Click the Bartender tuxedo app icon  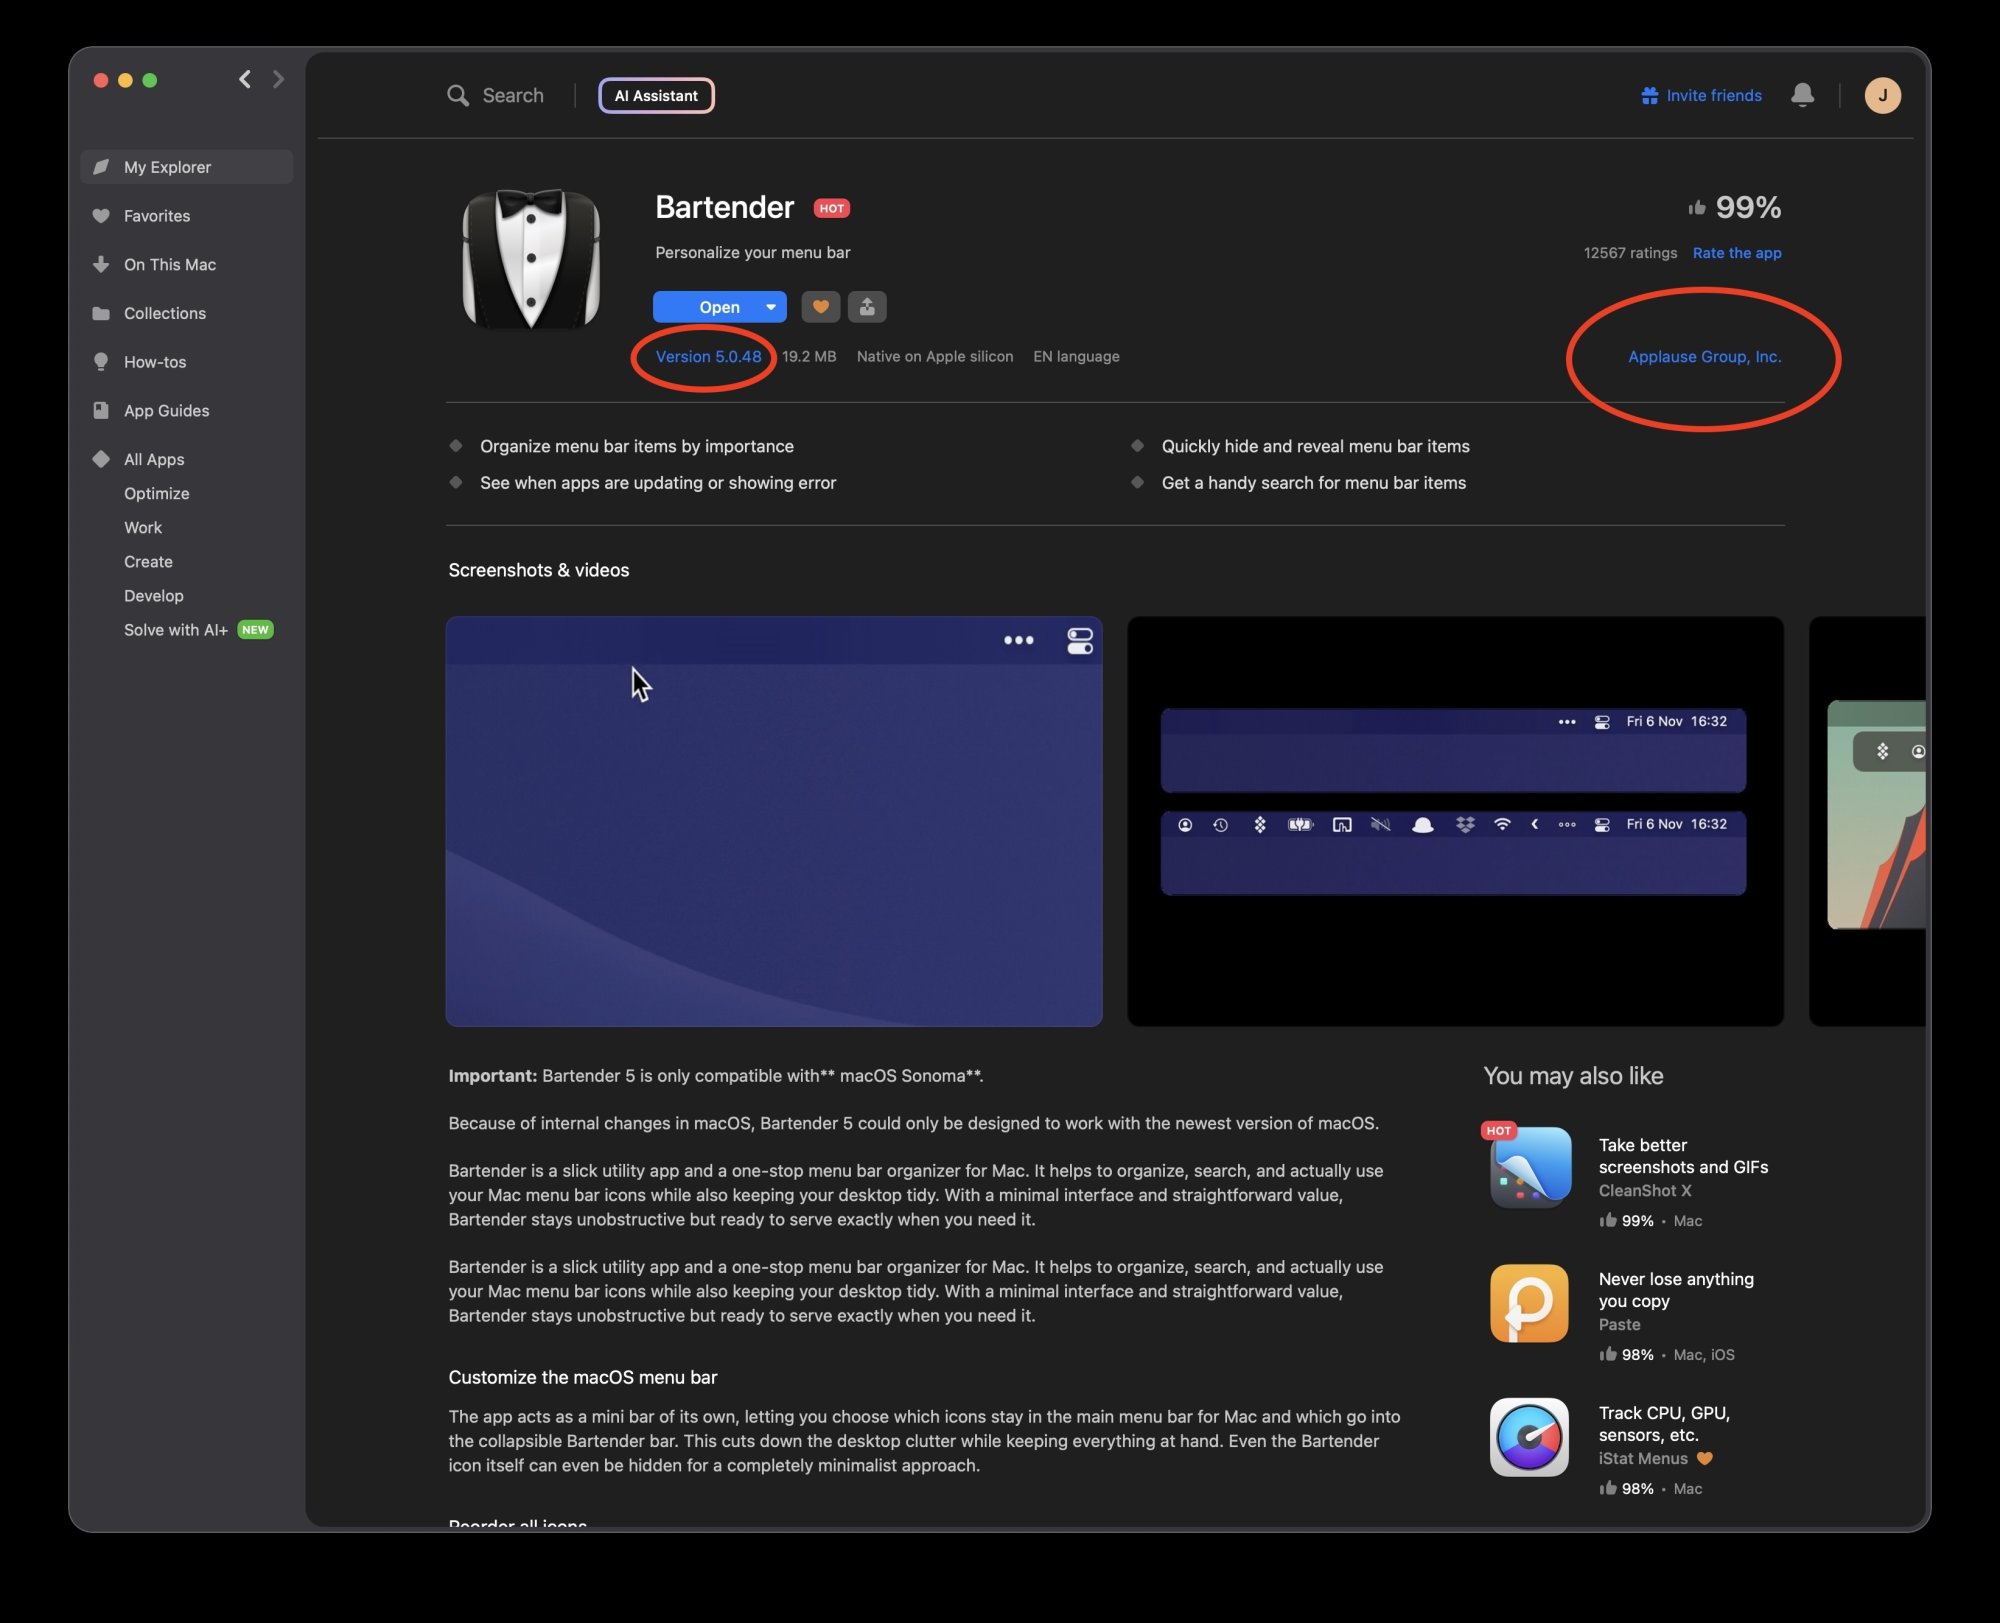(x=531, y=259)
